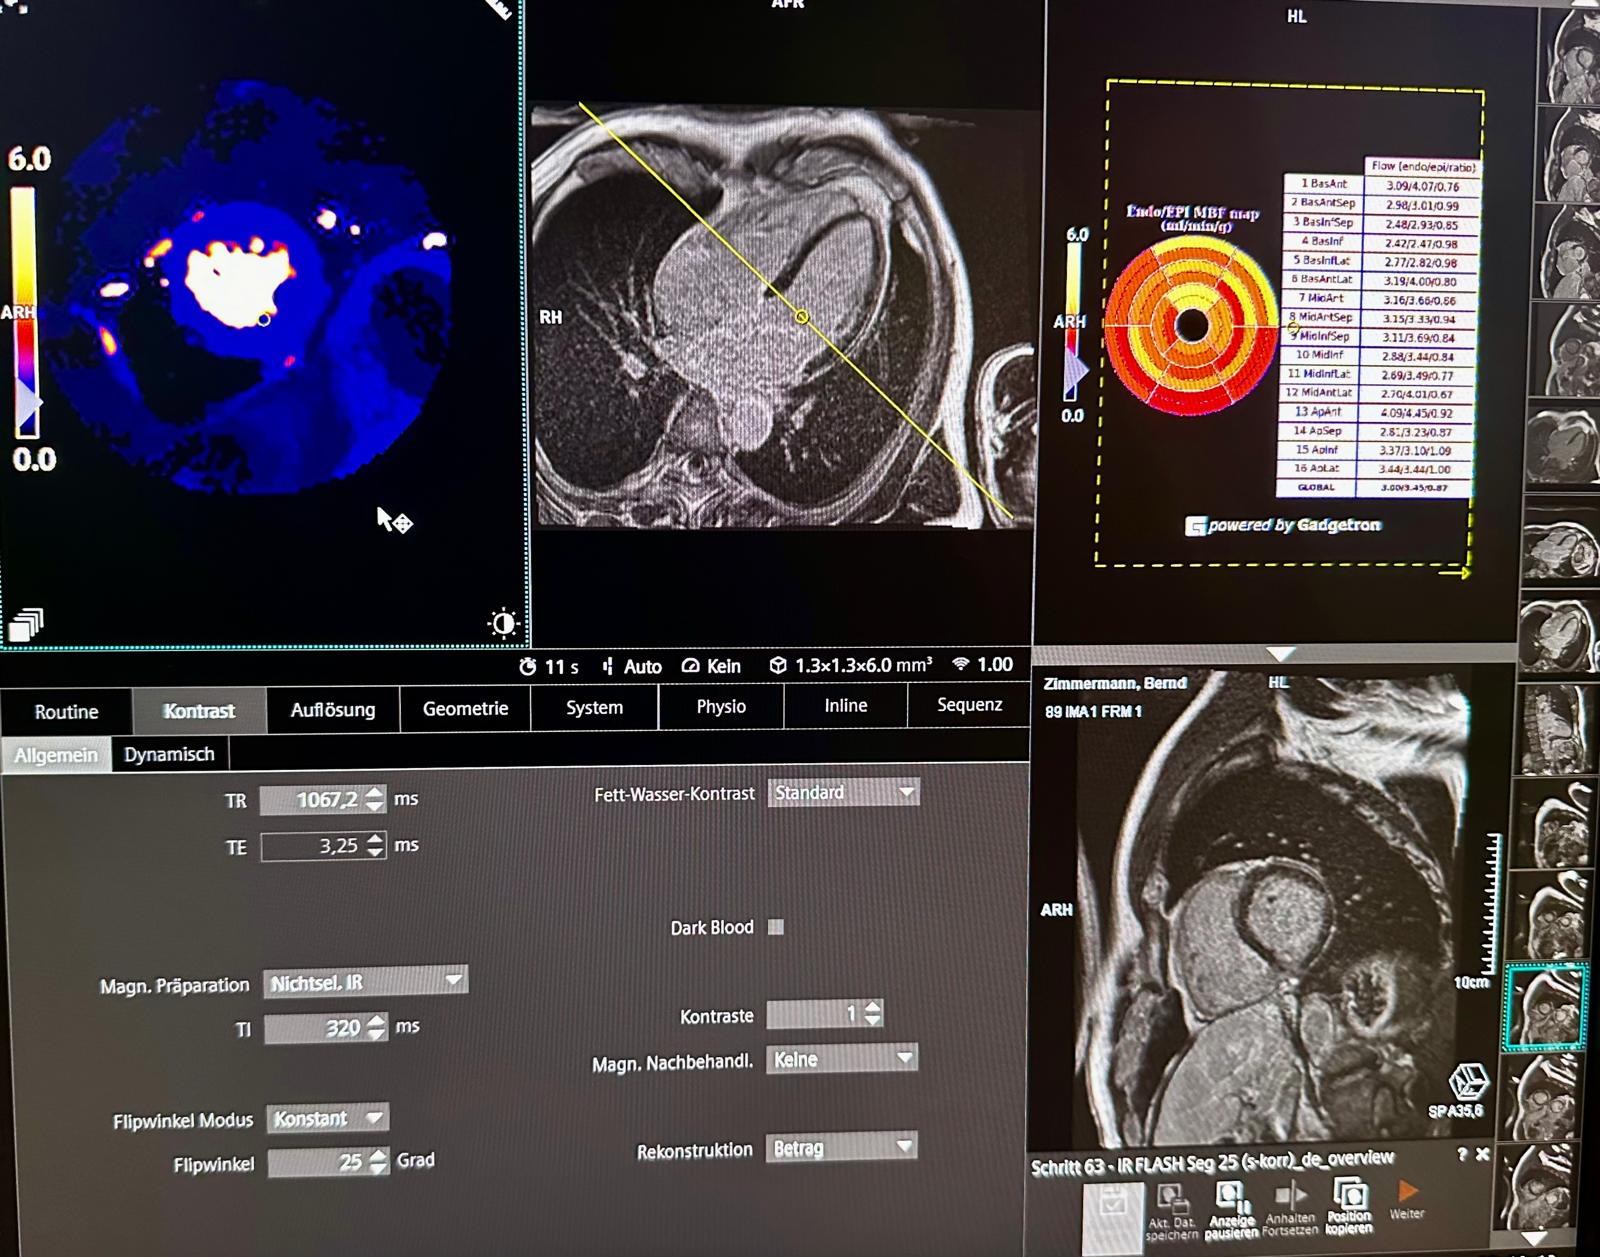The image size is (1600, 1257).
Task: Click the Akt. Dat. speichern icon
Action: (x=1170, y=1197)
